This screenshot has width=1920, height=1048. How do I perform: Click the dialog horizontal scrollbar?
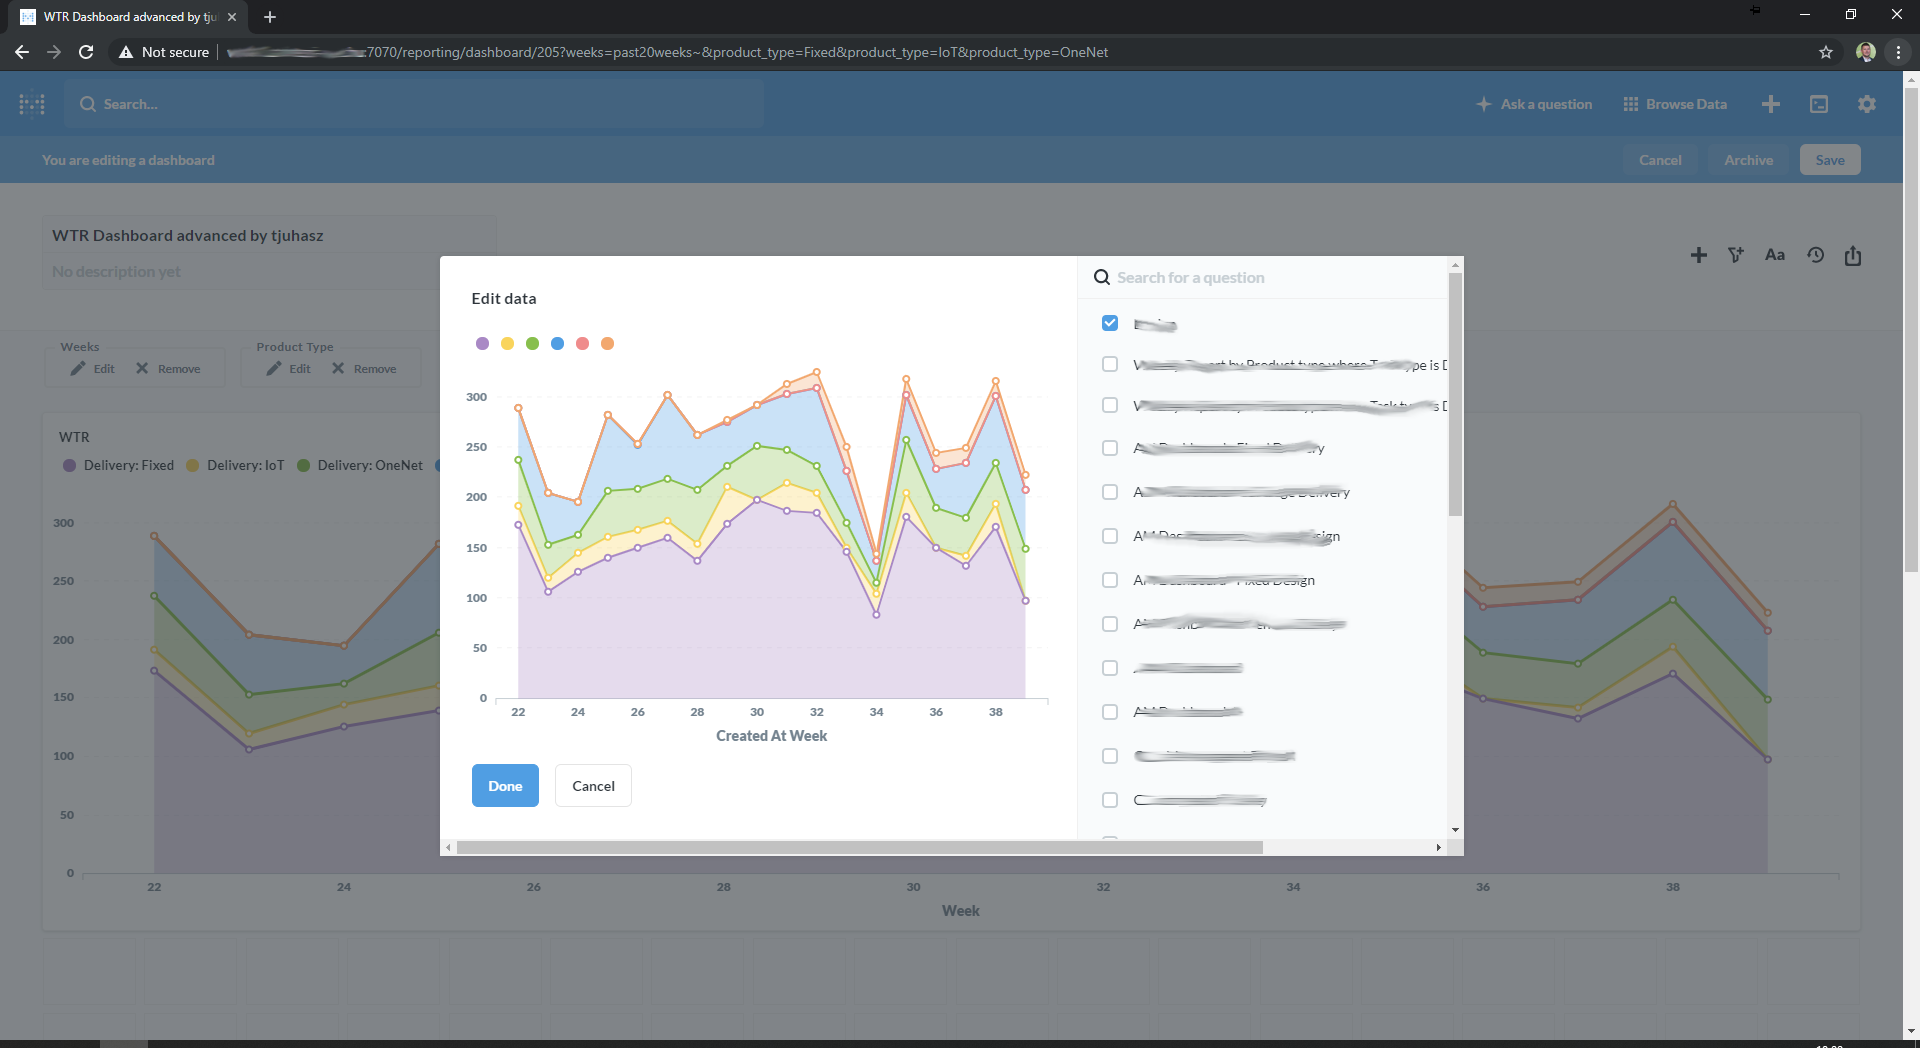[860, 847]
